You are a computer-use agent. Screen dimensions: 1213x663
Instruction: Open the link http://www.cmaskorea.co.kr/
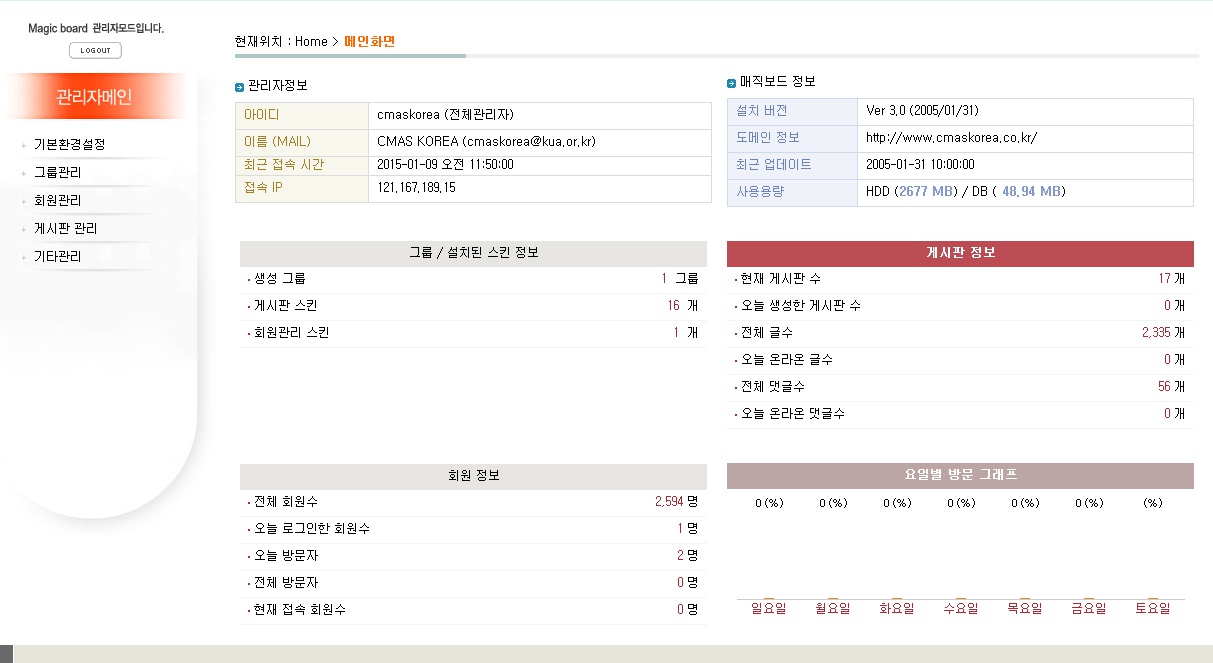tap(950, 138)
